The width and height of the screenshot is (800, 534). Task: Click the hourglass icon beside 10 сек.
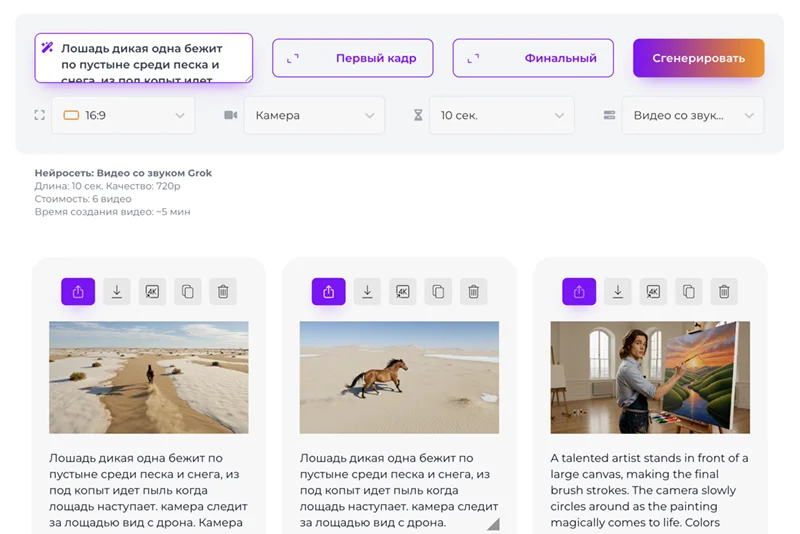click(418, 115)
